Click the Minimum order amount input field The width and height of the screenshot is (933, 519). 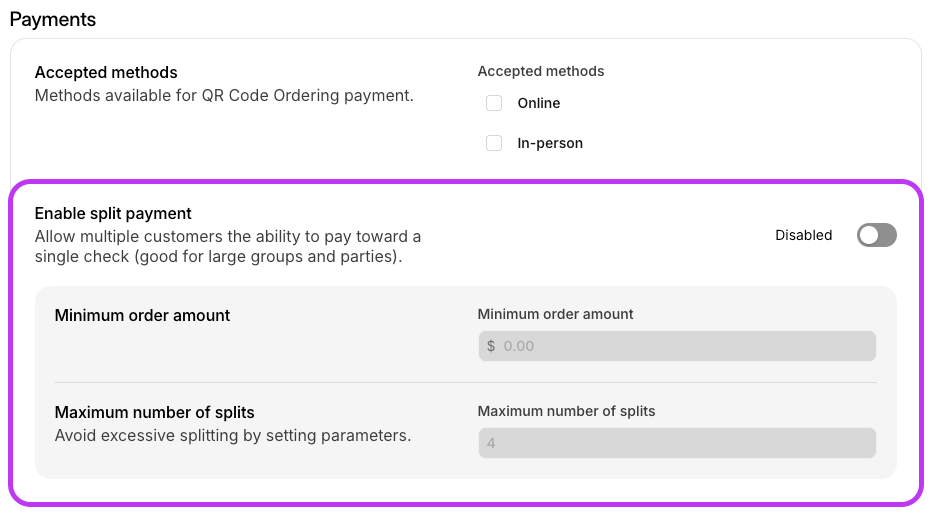(686, 346)
